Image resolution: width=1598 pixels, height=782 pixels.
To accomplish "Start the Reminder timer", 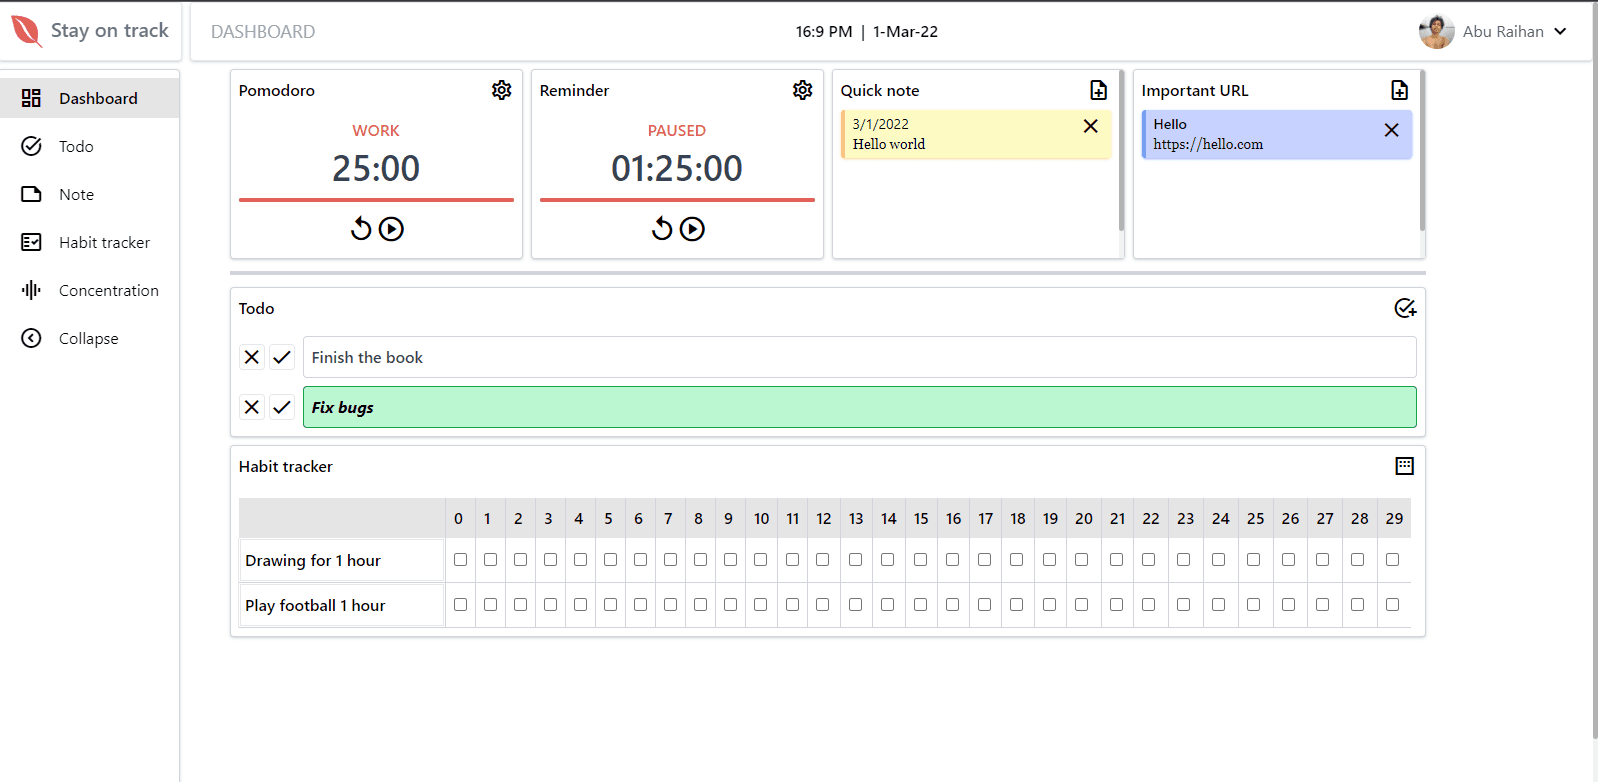I will [692, 229].
